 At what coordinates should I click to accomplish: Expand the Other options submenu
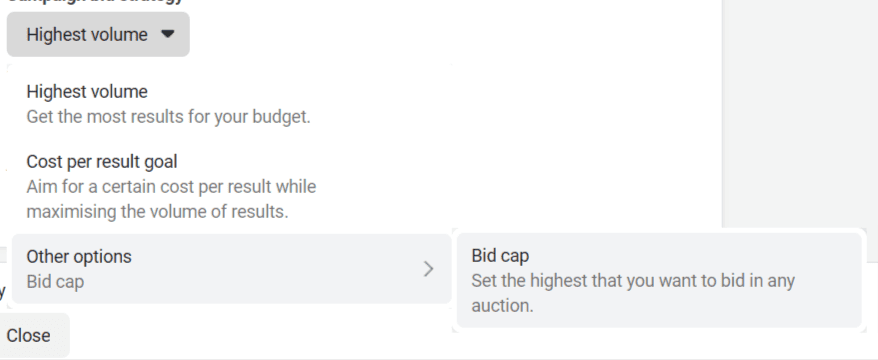[232, 269]
